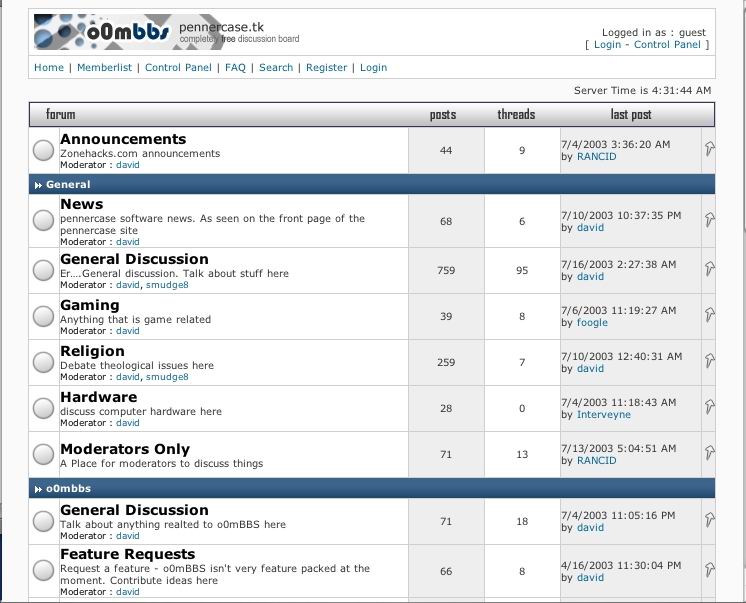Click the foogle username in Gaming's last post

(x=592, y=323)
